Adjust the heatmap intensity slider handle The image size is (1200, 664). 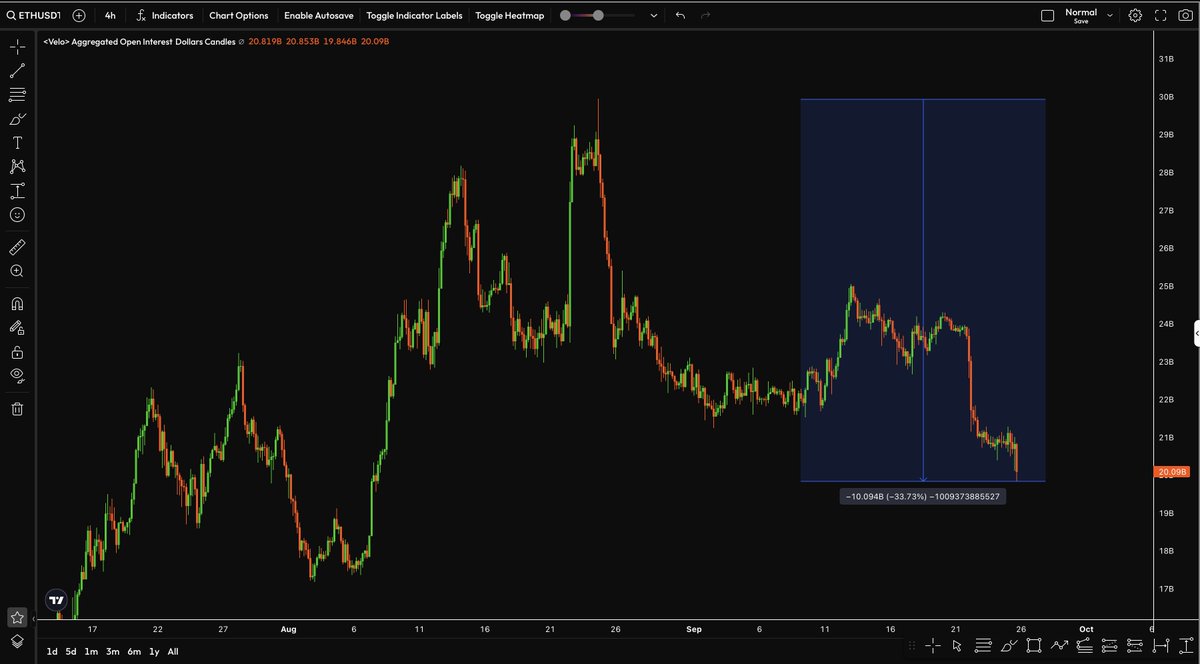pos(598,16)
